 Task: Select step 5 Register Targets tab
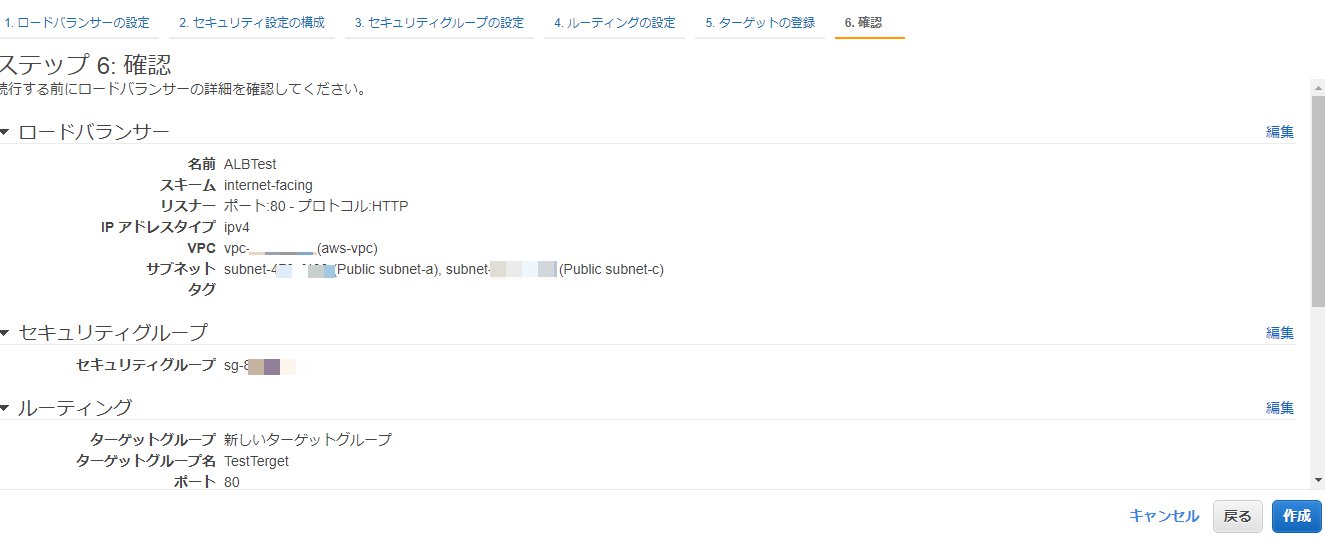759,22
